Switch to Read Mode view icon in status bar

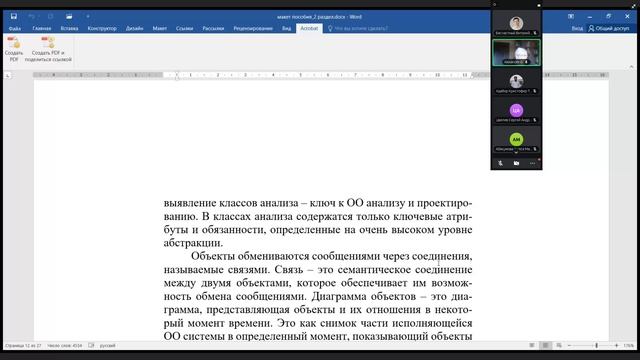click(x=531, y=346)
